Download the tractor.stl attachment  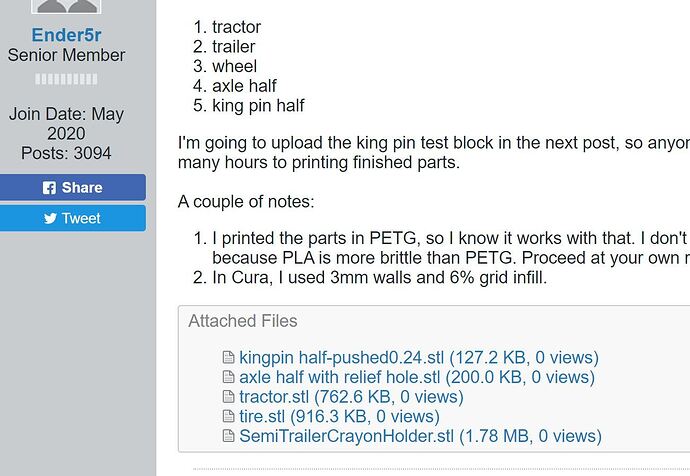coord(274,397)
